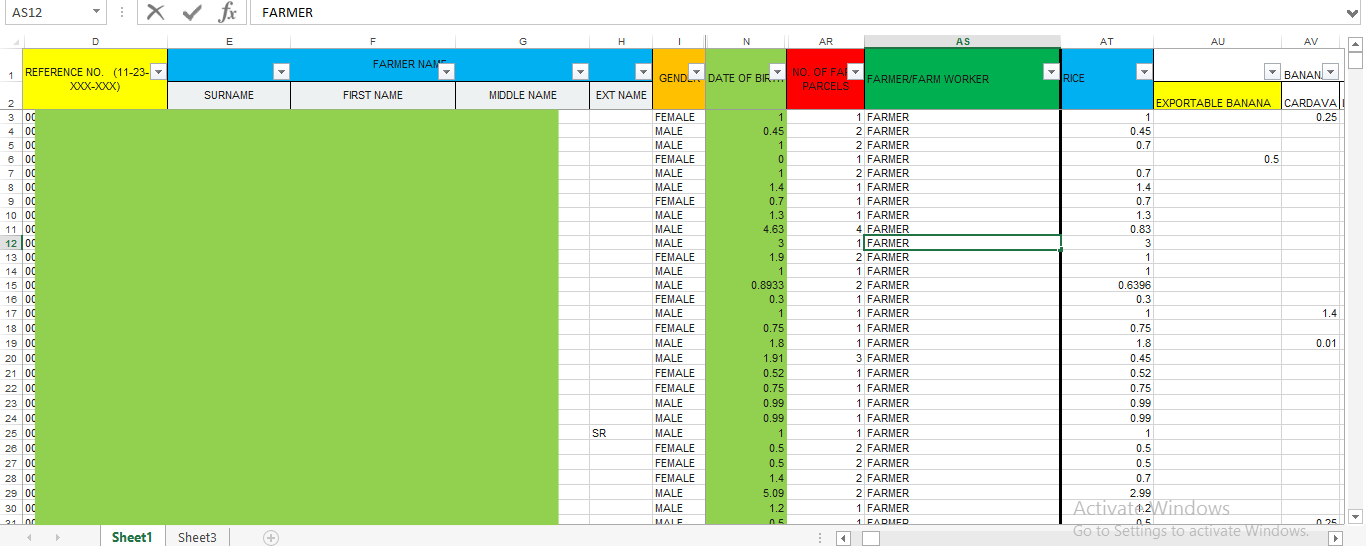Viewport: 1366px width, 546px height.
Task: Select column AS header
Action: 962,42
